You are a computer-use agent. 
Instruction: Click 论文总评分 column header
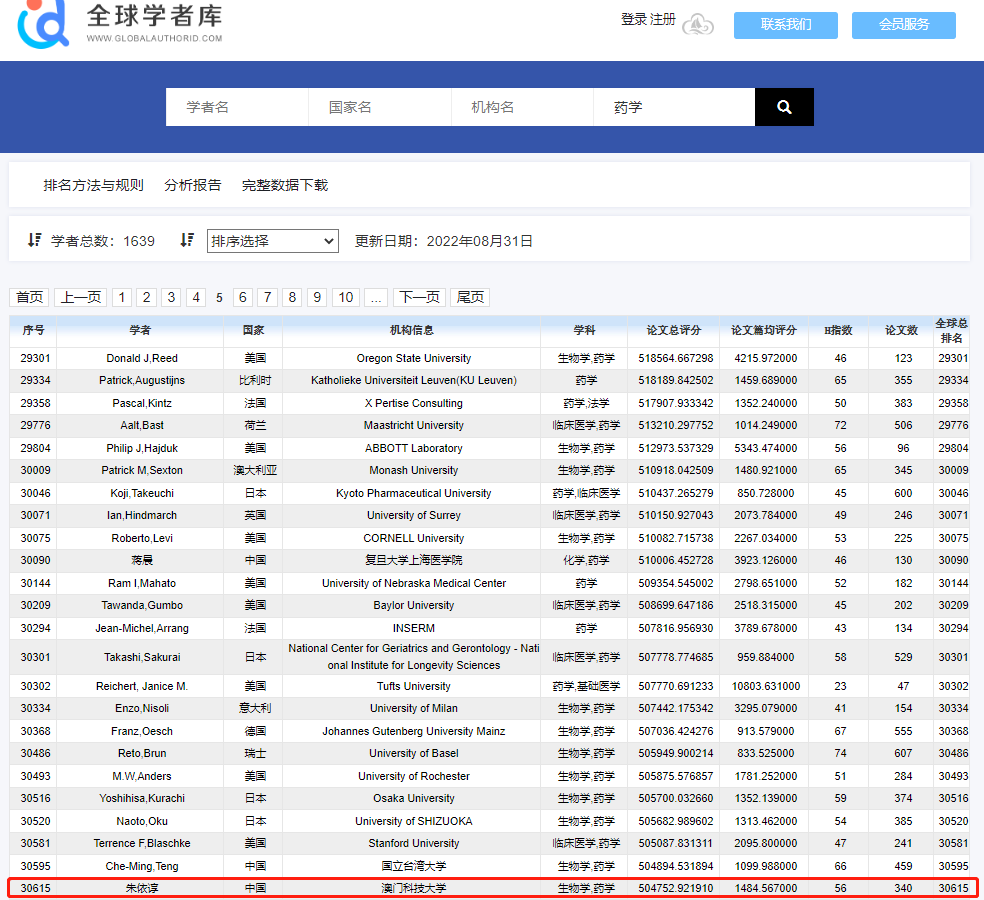673,330
